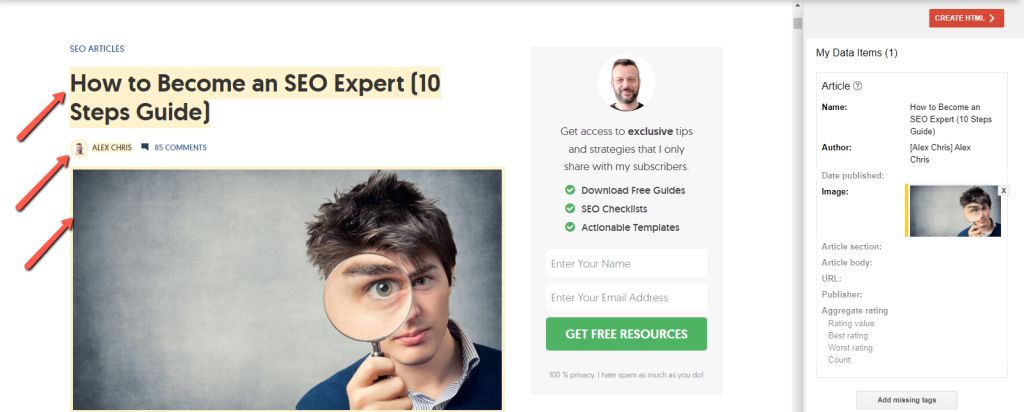The image size is (1024, 412).
Task: Select the image thumbnail in the Data Items panel
Action: [x=955, y=211]
